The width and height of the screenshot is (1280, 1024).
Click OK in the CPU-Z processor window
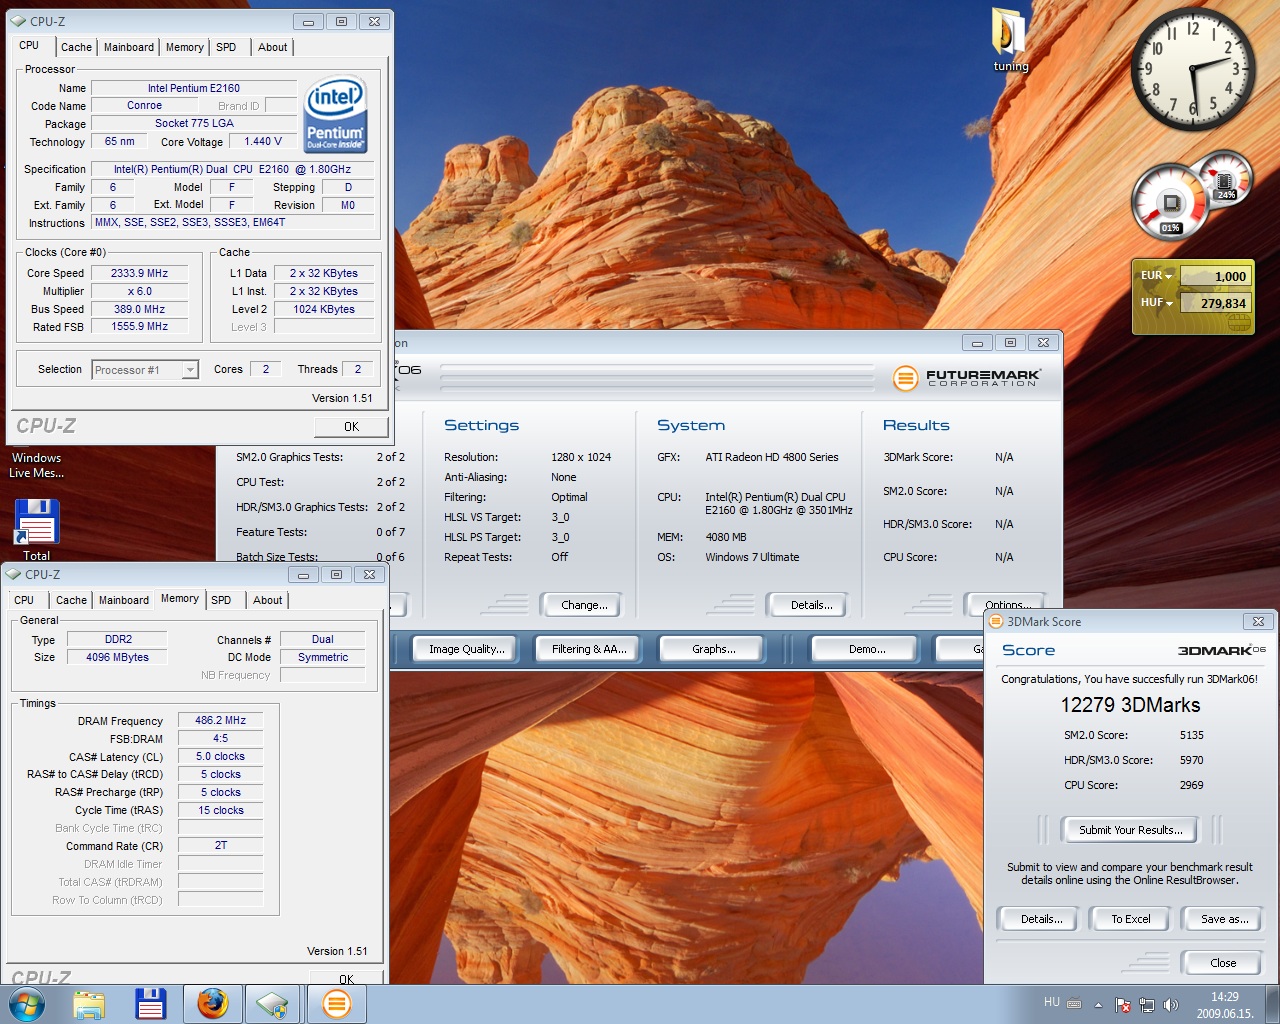(x=351, y=426)
